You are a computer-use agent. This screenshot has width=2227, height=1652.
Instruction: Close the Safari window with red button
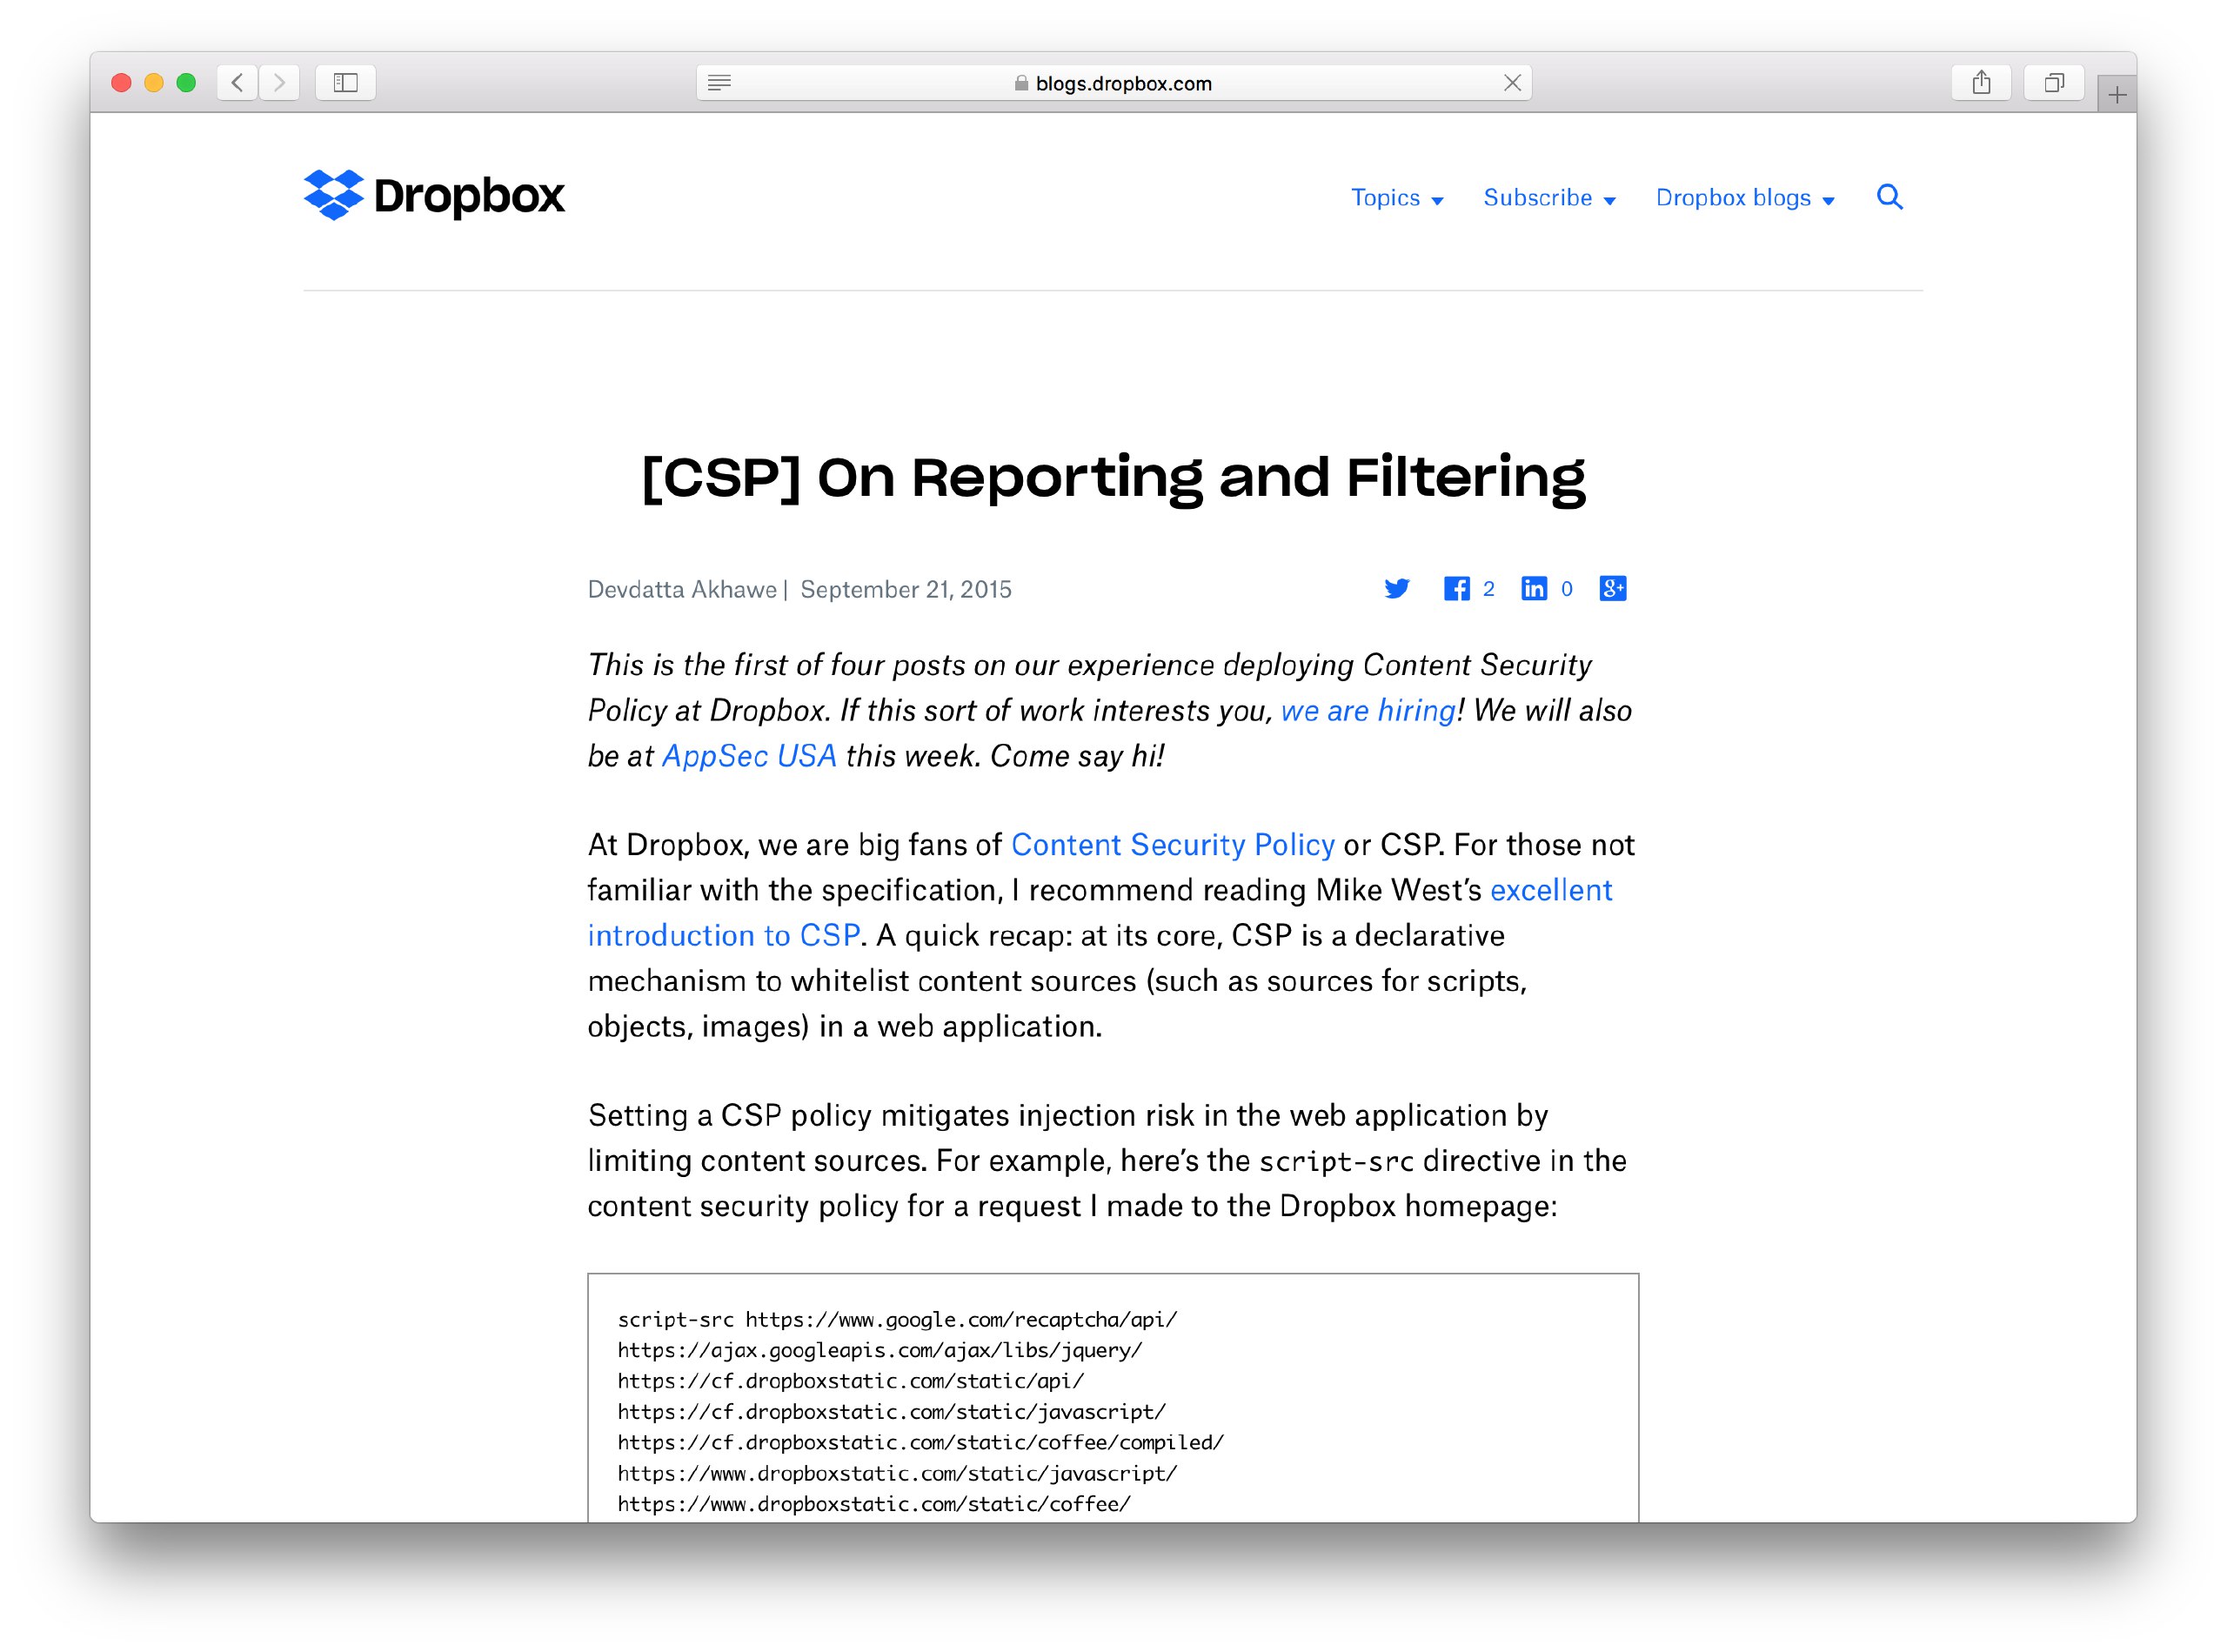click(x=121, y=83)
